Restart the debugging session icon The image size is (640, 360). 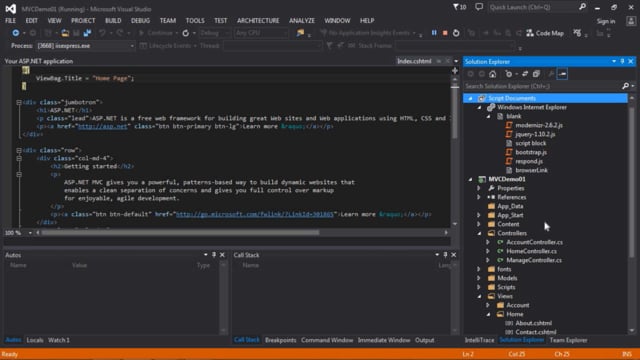[x=456, y=33]
